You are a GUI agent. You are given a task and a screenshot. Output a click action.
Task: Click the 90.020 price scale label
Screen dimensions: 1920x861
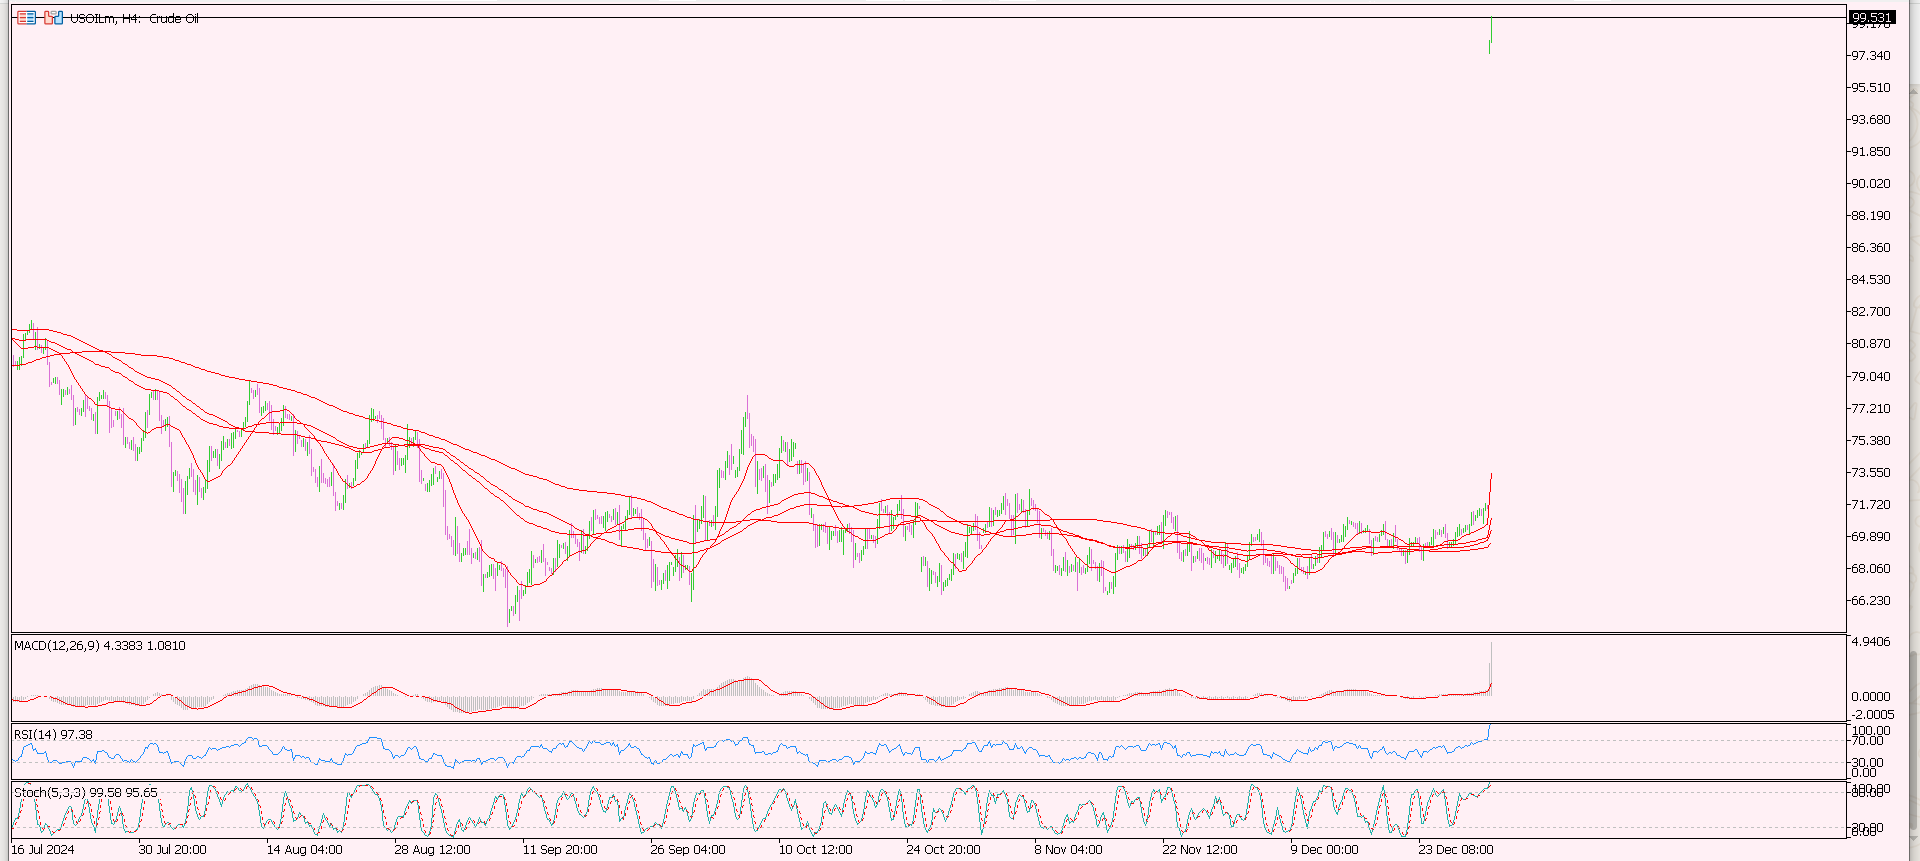[1871, 184]
